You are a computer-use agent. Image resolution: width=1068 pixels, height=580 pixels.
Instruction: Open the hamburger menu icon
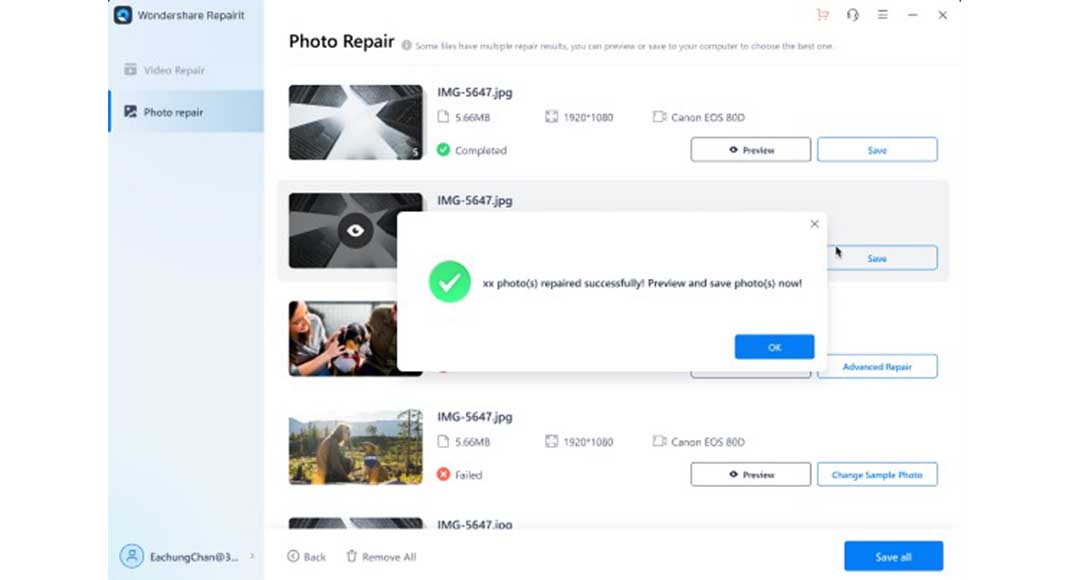883,15
